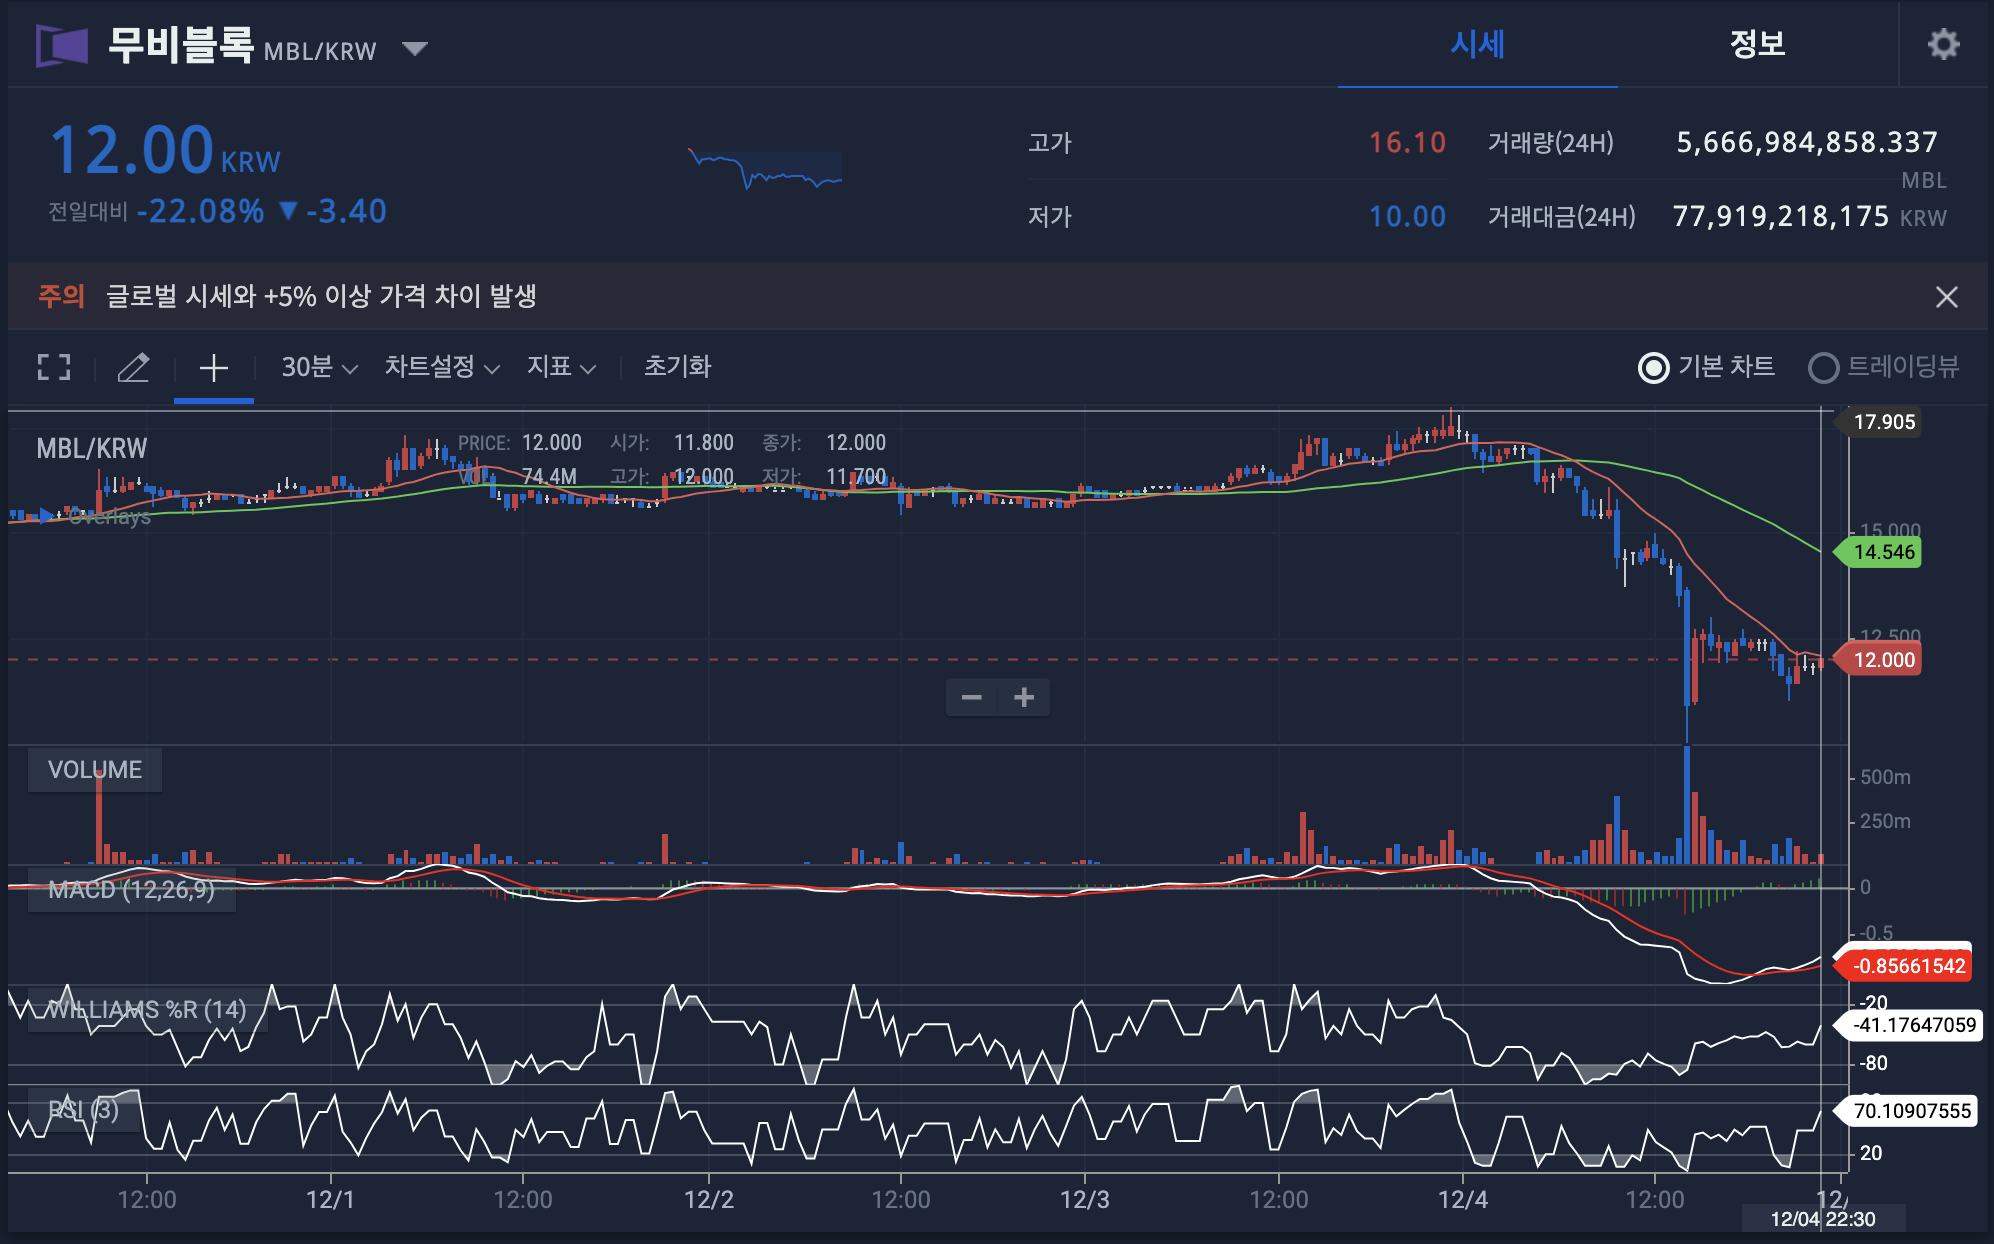
Task: Select the 기본 차트 radio option
Action: click(x=1654, y=367)
